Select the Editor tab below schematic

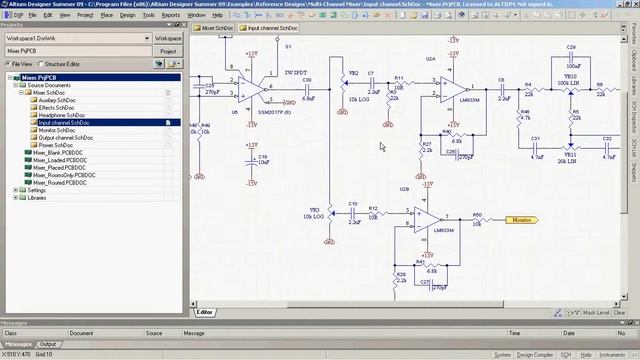coord(204,313)
